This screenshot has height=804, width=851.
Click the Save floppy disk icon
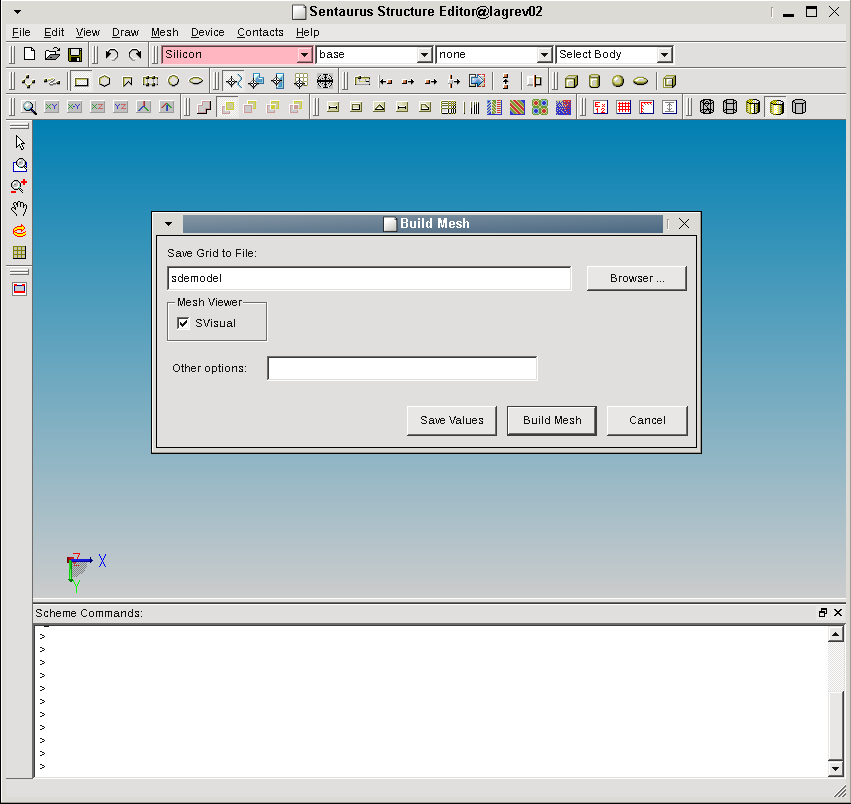coord(75,55)
